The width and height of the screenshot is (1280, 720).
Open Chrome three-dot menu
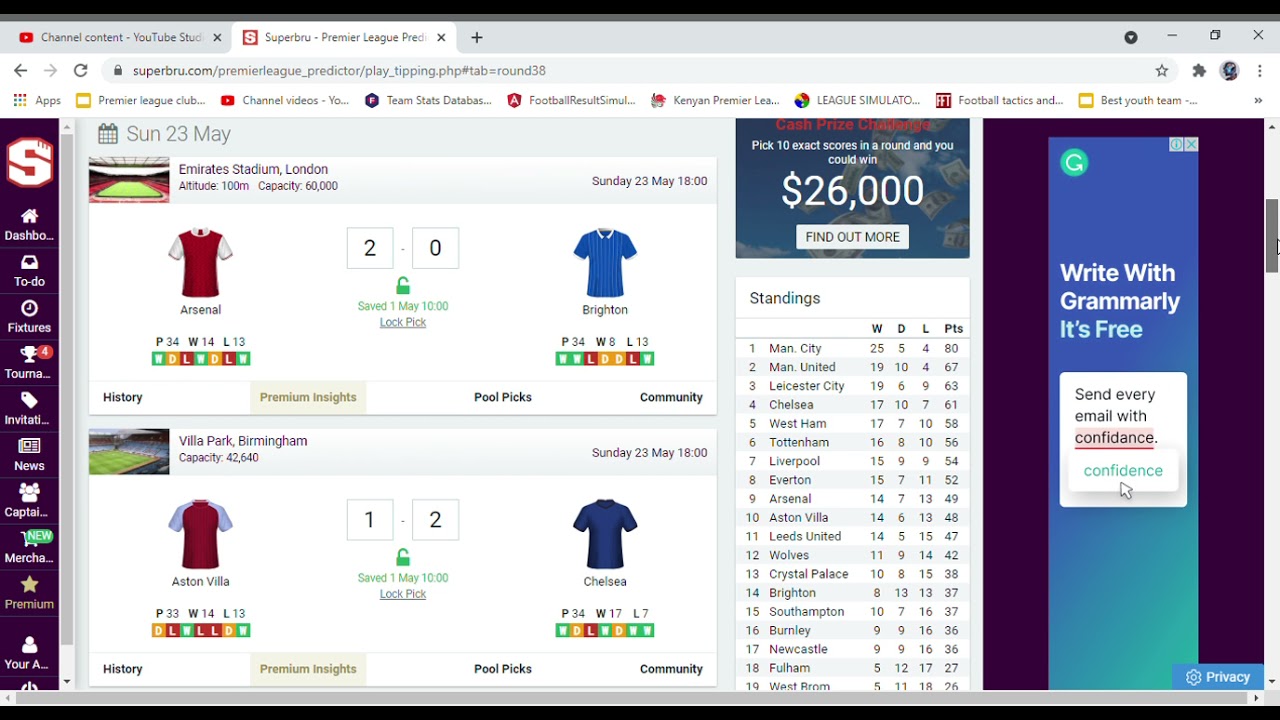coord(1260,71)
